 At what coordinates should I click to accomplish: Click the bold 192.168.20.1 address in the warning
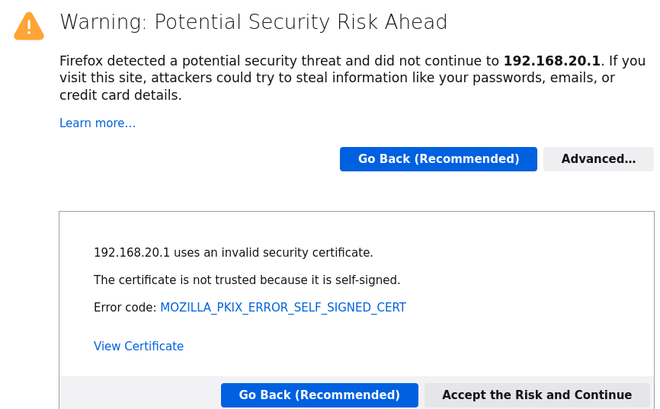point(552,60)
